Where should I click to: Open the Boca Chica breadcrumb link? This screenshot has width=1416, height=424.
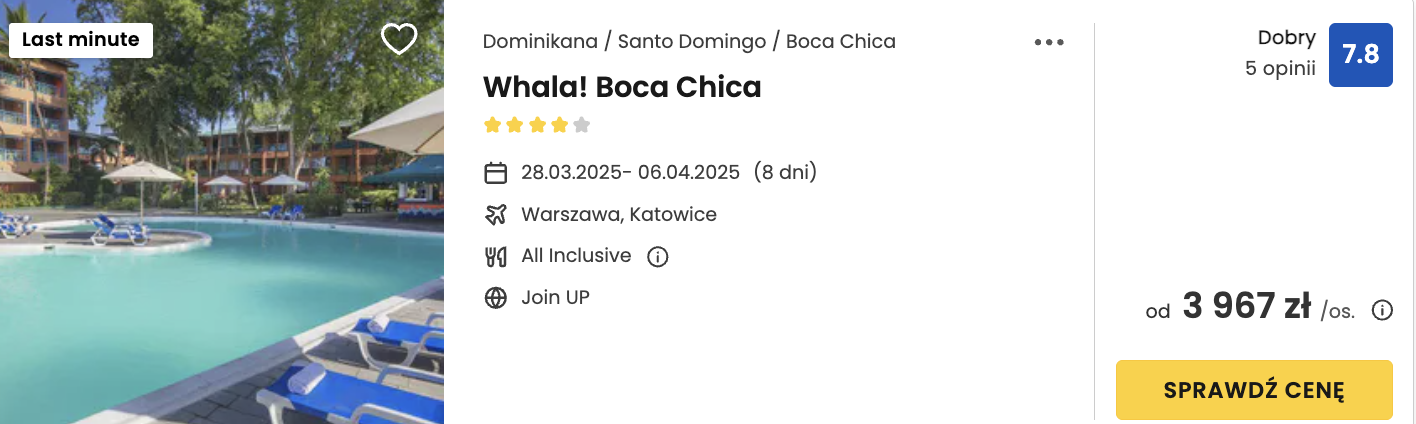click(x=841, y=42)
